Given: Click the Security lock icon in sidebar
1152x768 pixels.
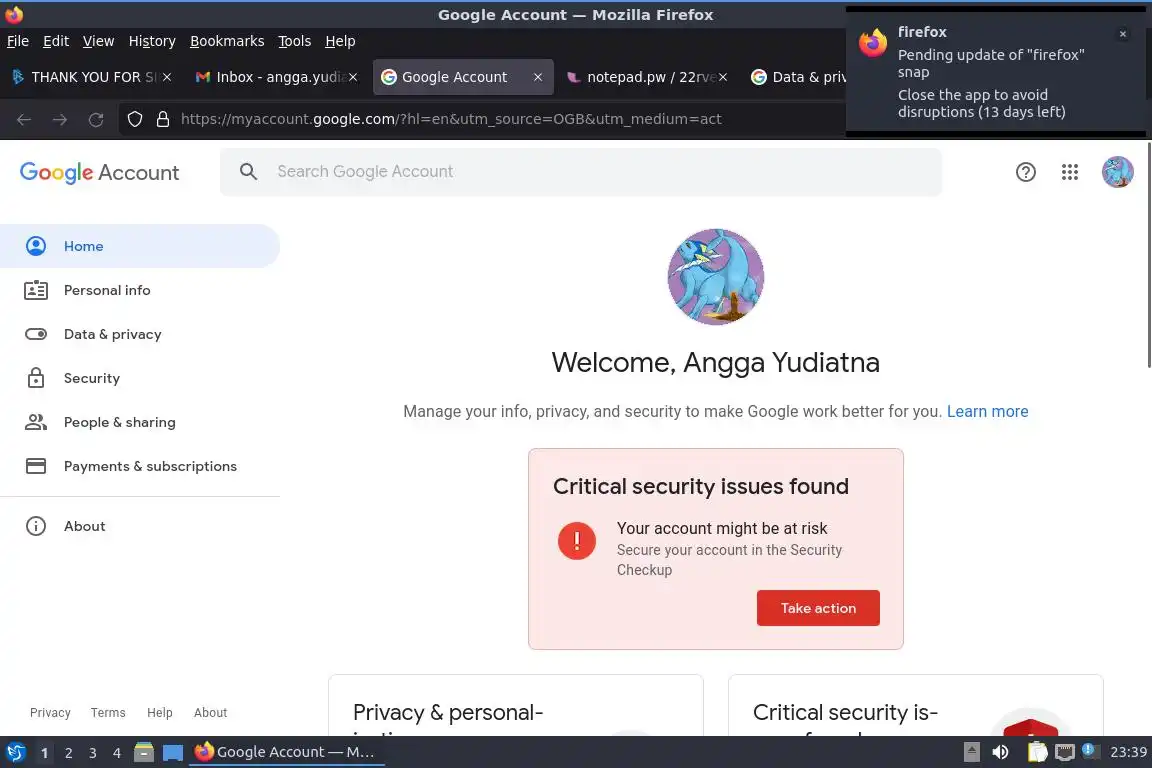Looking at the screenshot, I should pyautogui.click(x=36, y=378).
